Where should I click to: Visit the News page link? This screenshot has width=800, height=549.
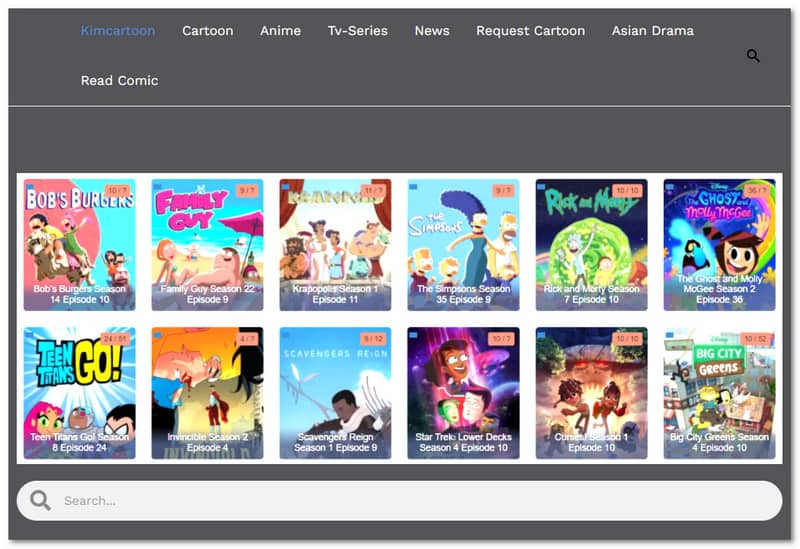[x=432, y=31]
